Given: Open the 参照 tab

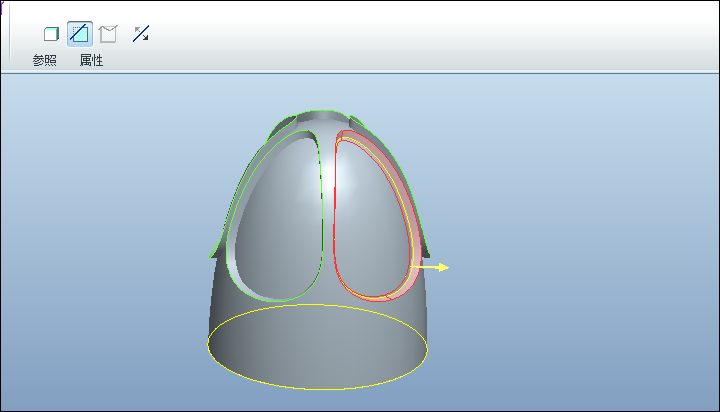Looking at the screenshot, I should pyautogui.click(x=45, y=60).
